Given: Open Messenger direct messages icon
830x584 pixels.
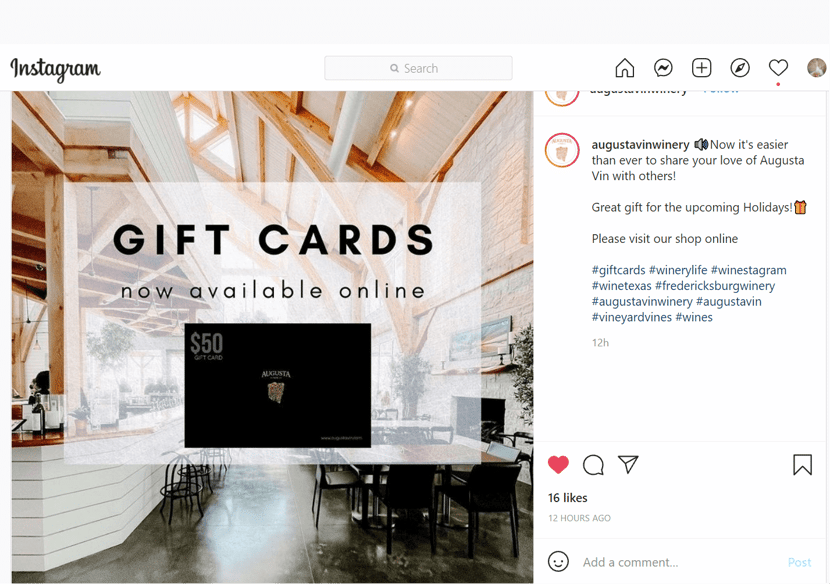Looking at the screenshot, I should (663, 68).
